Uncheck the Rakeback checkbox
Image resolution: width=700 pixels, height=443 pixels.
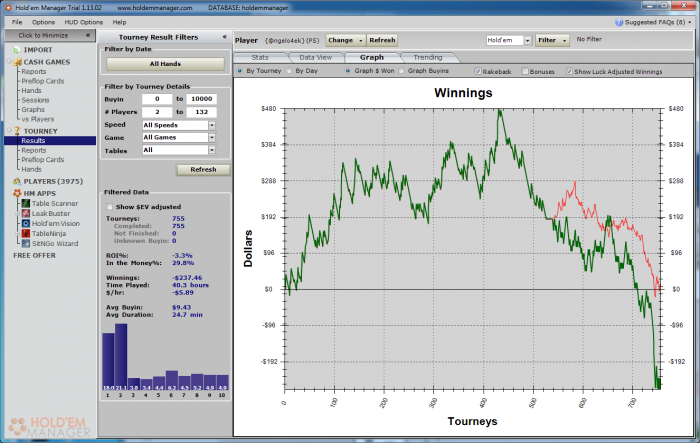(x=477, y=72)
